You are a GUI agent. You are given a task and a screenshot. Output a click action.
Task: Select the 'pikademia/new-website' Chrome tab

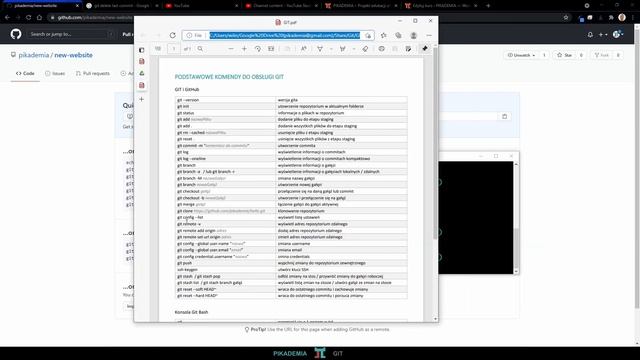[42, 6]
